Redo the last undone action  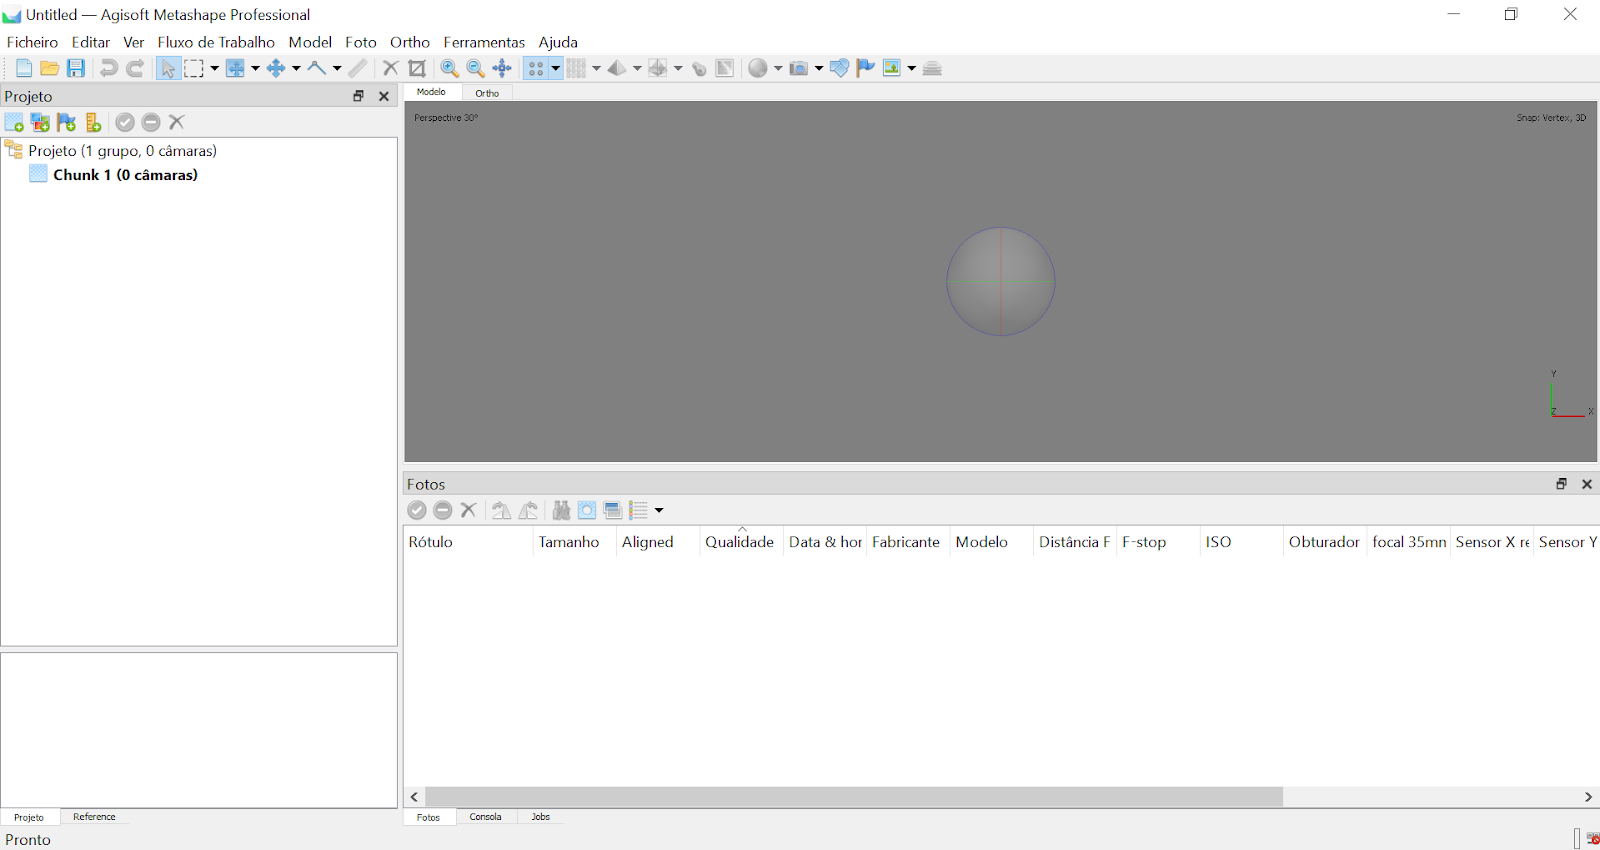(x=135, y=68)
